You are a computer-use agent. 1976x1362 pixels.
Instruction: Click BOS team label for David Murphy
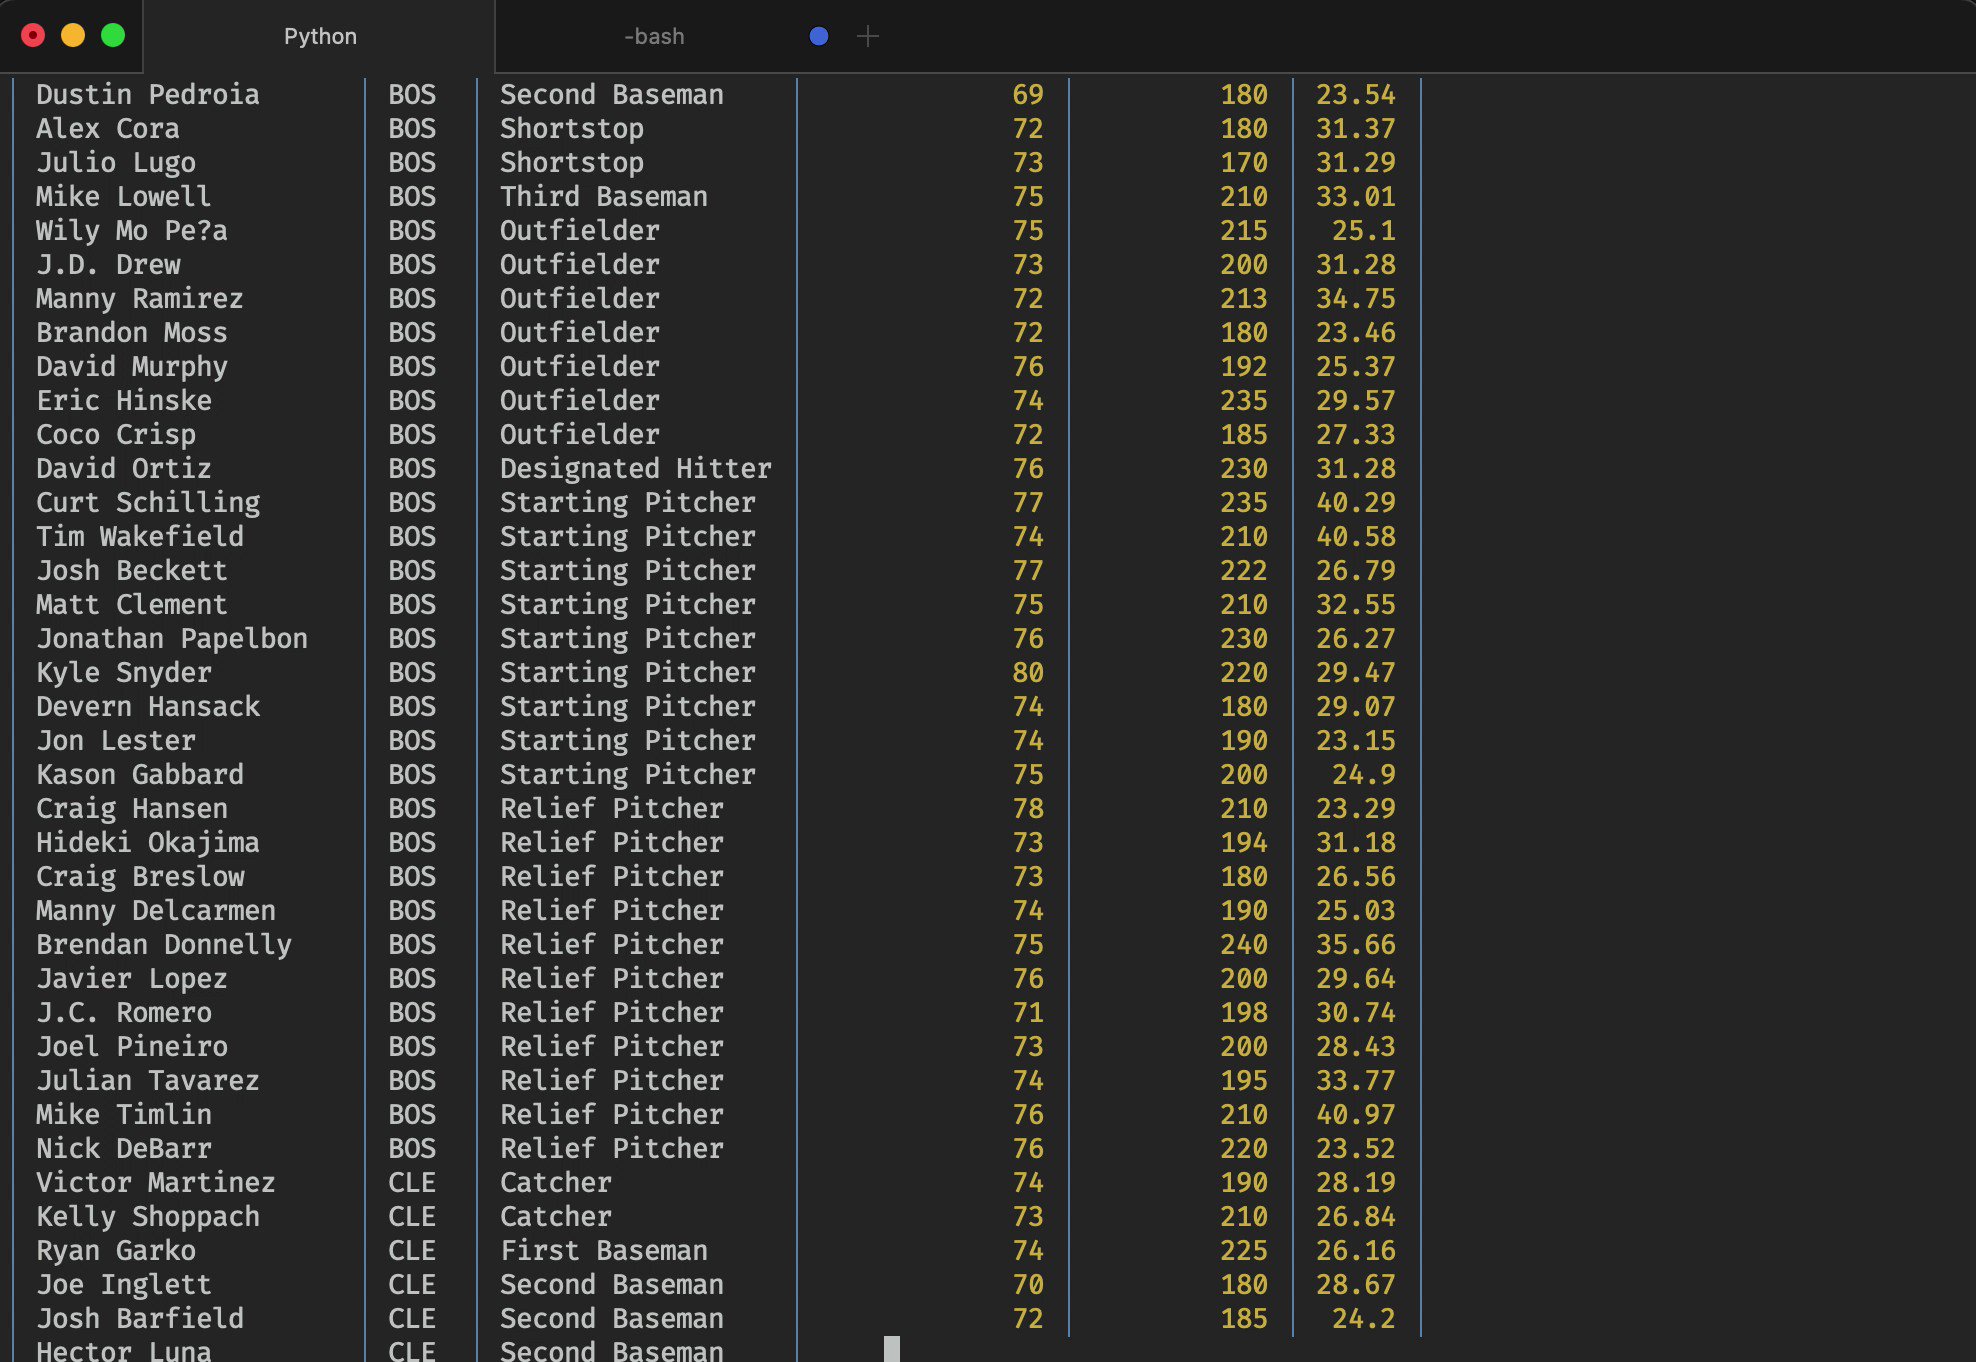coord(414,365)
